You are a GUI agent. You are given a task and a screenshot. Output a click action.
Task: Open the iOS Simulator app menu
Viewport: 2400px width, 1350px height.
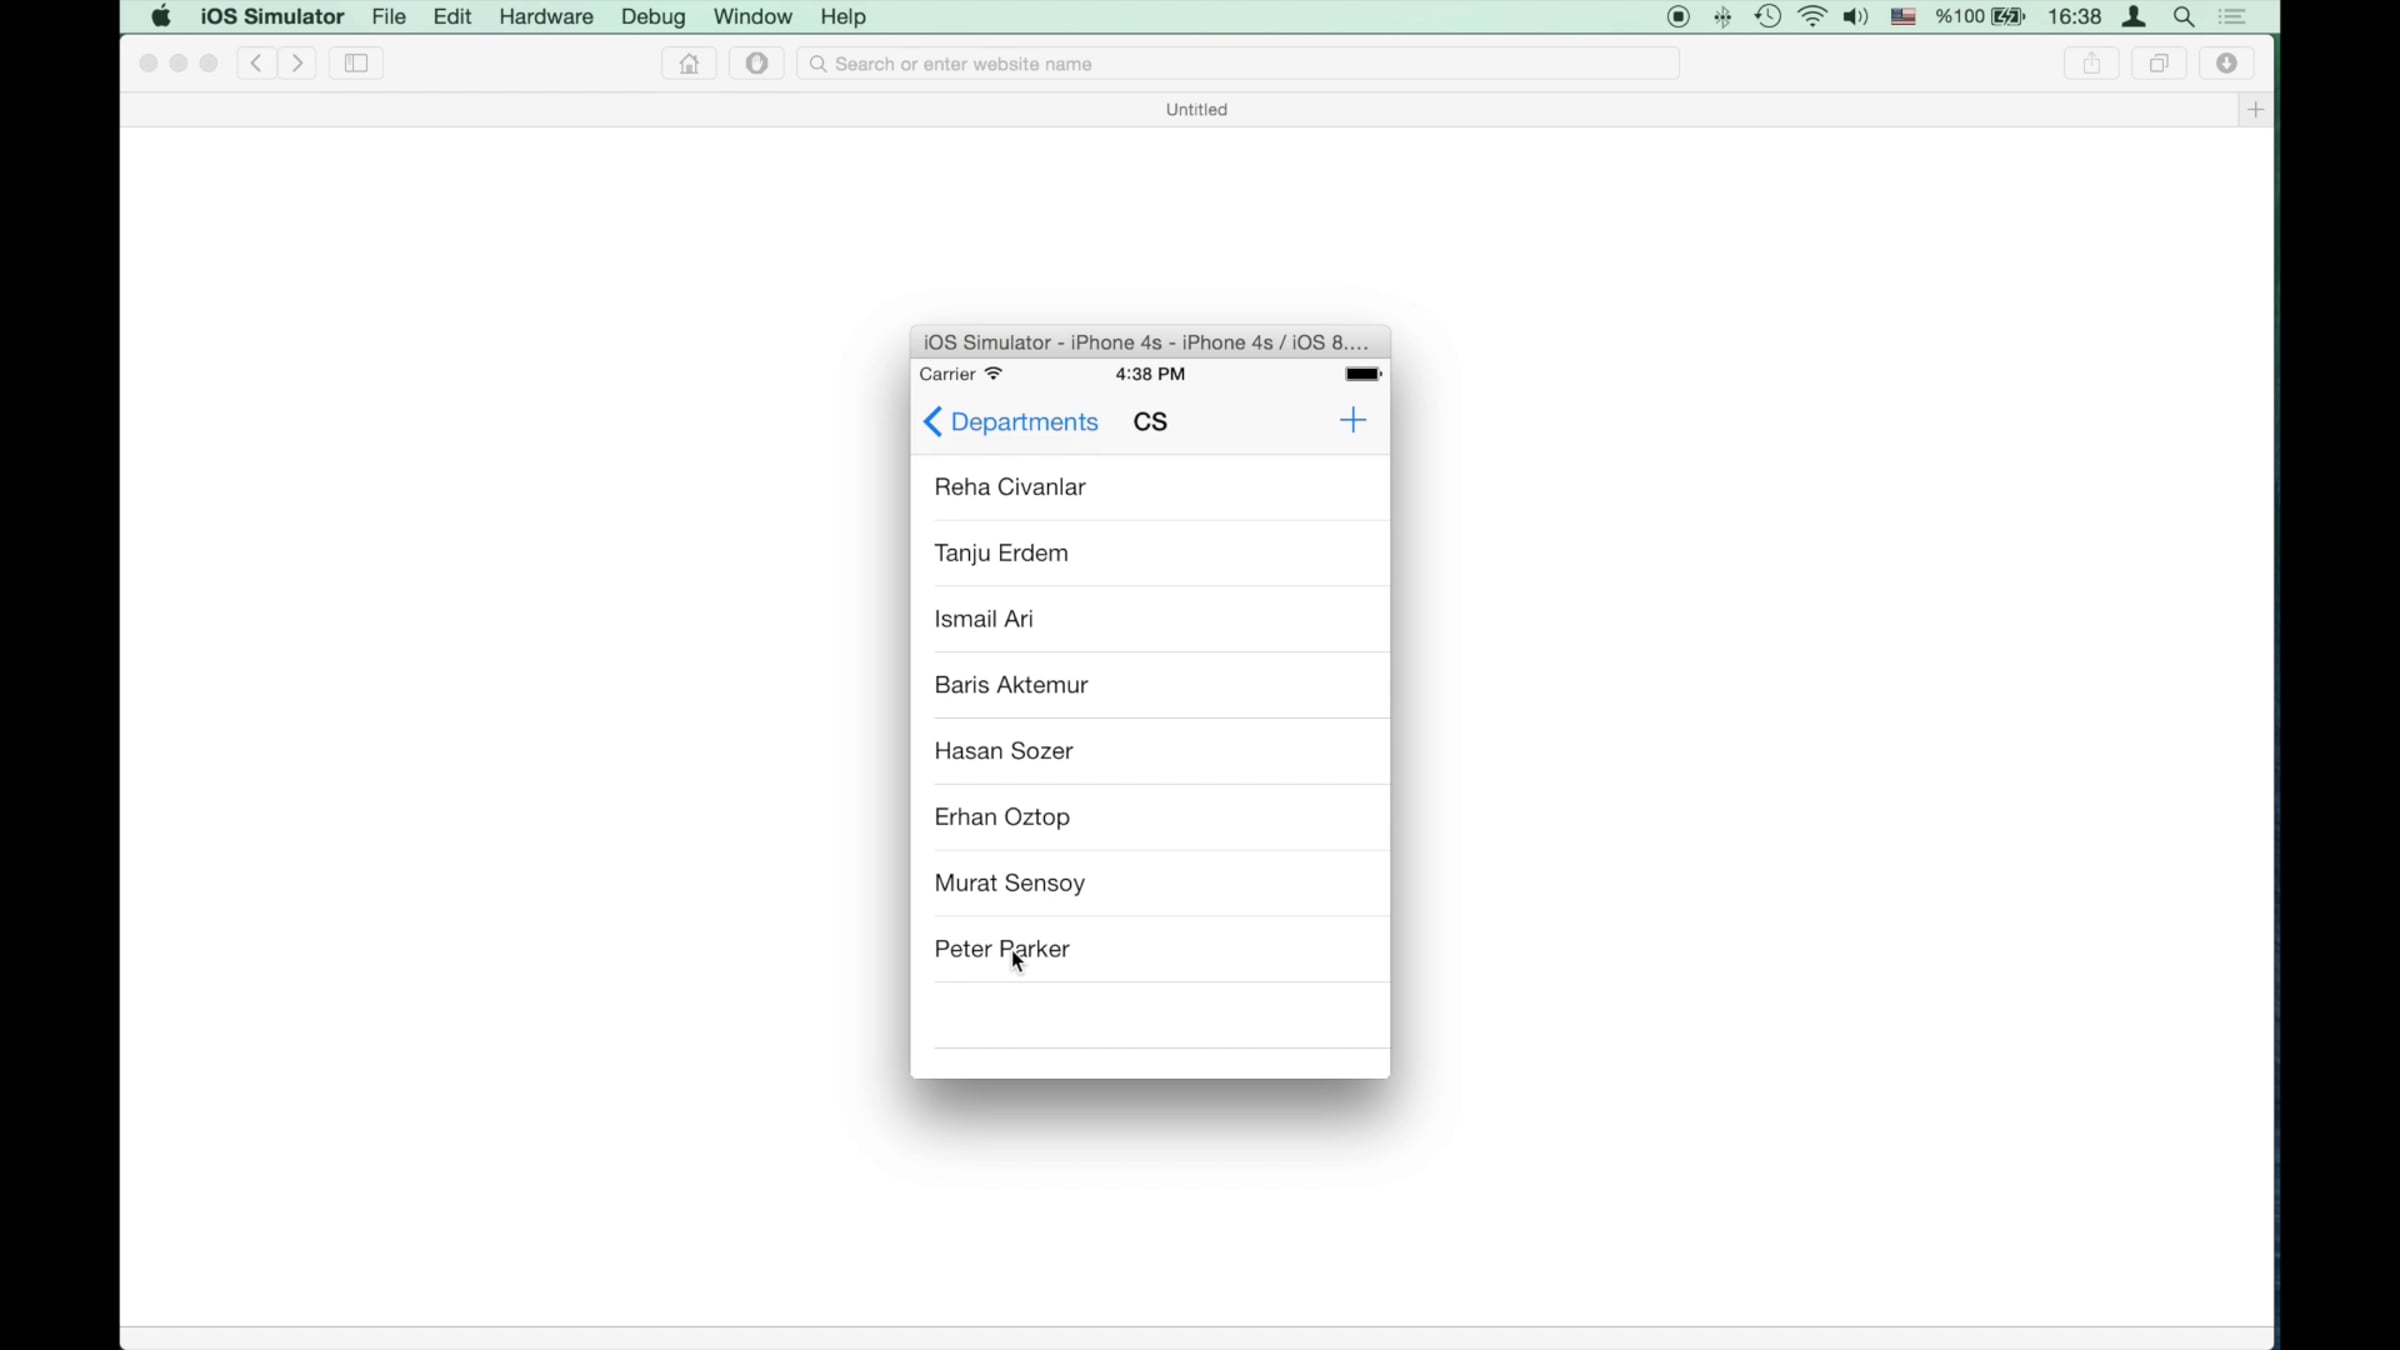(272, 16)
